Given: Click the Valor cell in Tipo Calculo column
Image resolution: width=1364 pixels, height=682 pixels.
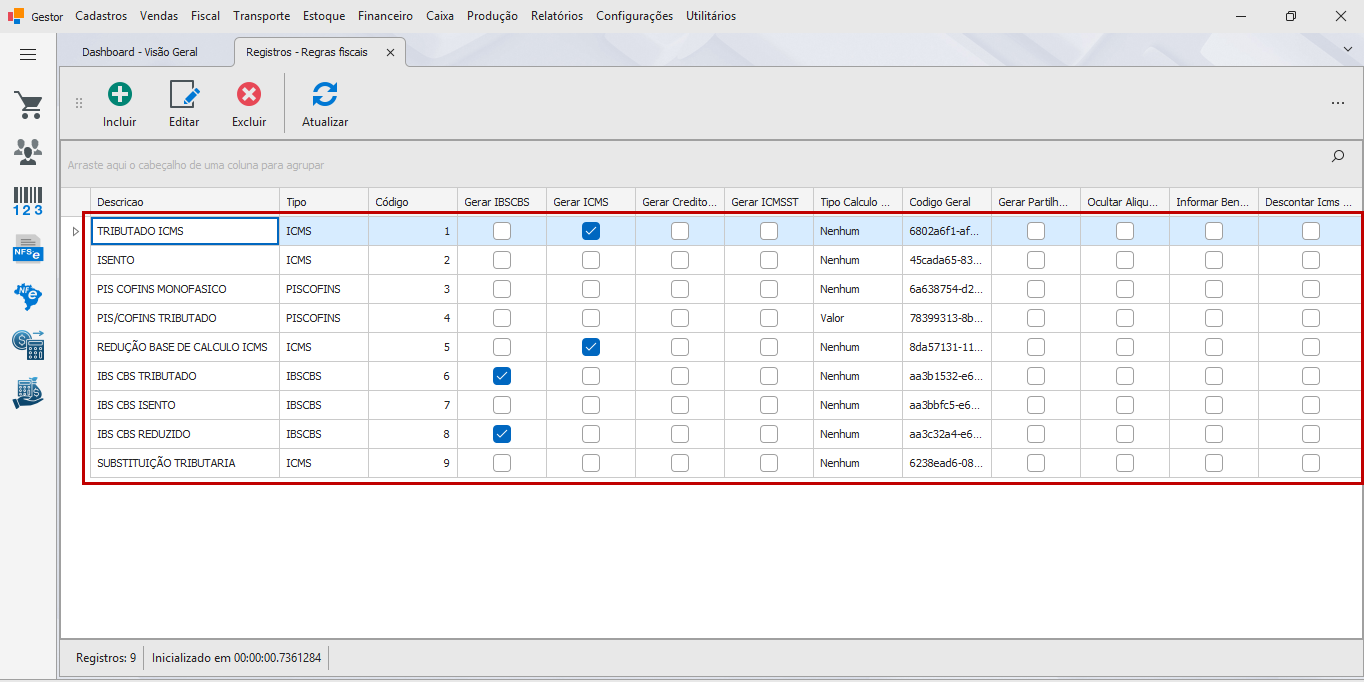Looking at the screenshot, I should [x=858, y=318].
